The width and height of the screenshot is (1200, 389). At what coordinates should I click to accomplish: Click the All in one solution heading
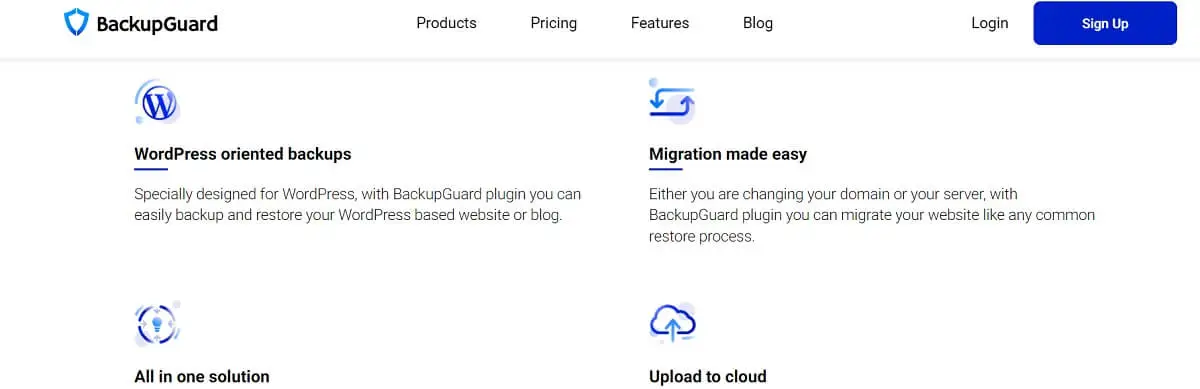pos(202,377)
